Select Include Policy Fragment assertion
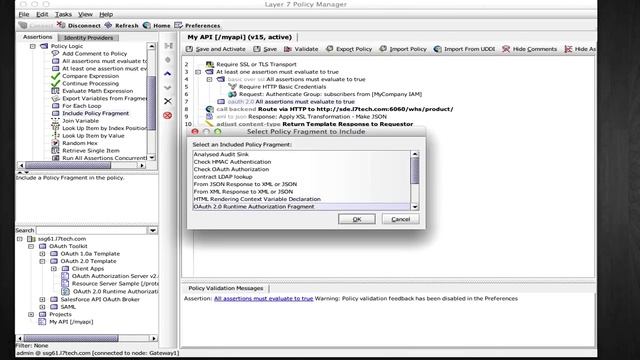 pyautogui.click(x=95, y=113)
